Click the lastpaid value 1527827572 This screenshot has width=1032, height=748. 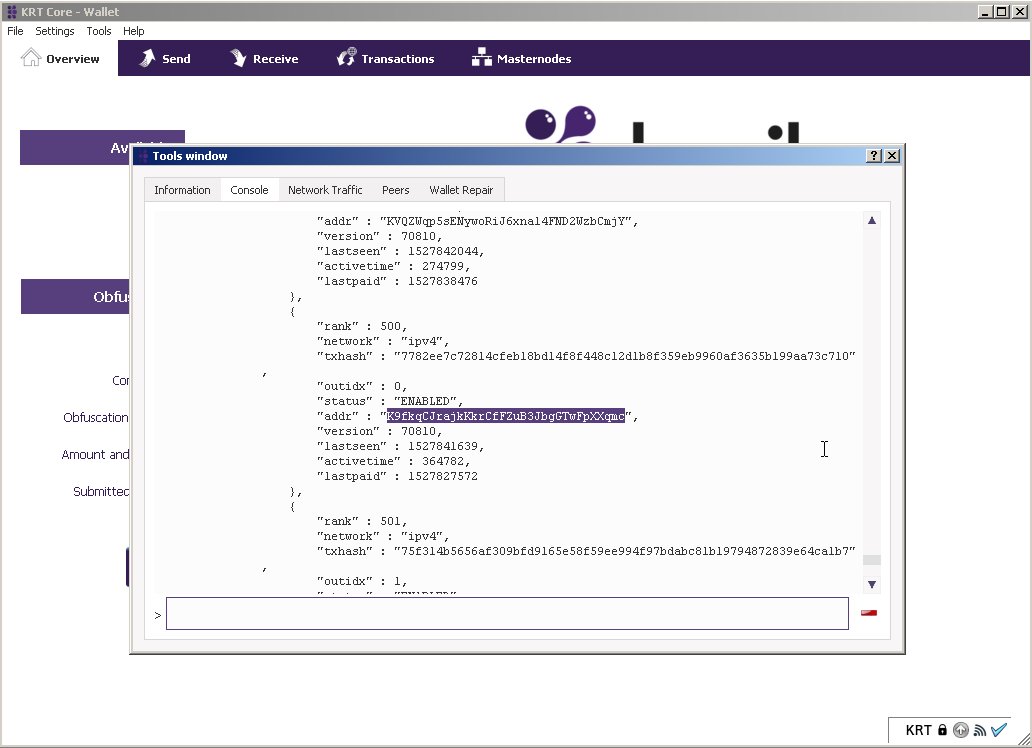click(443, 476)
